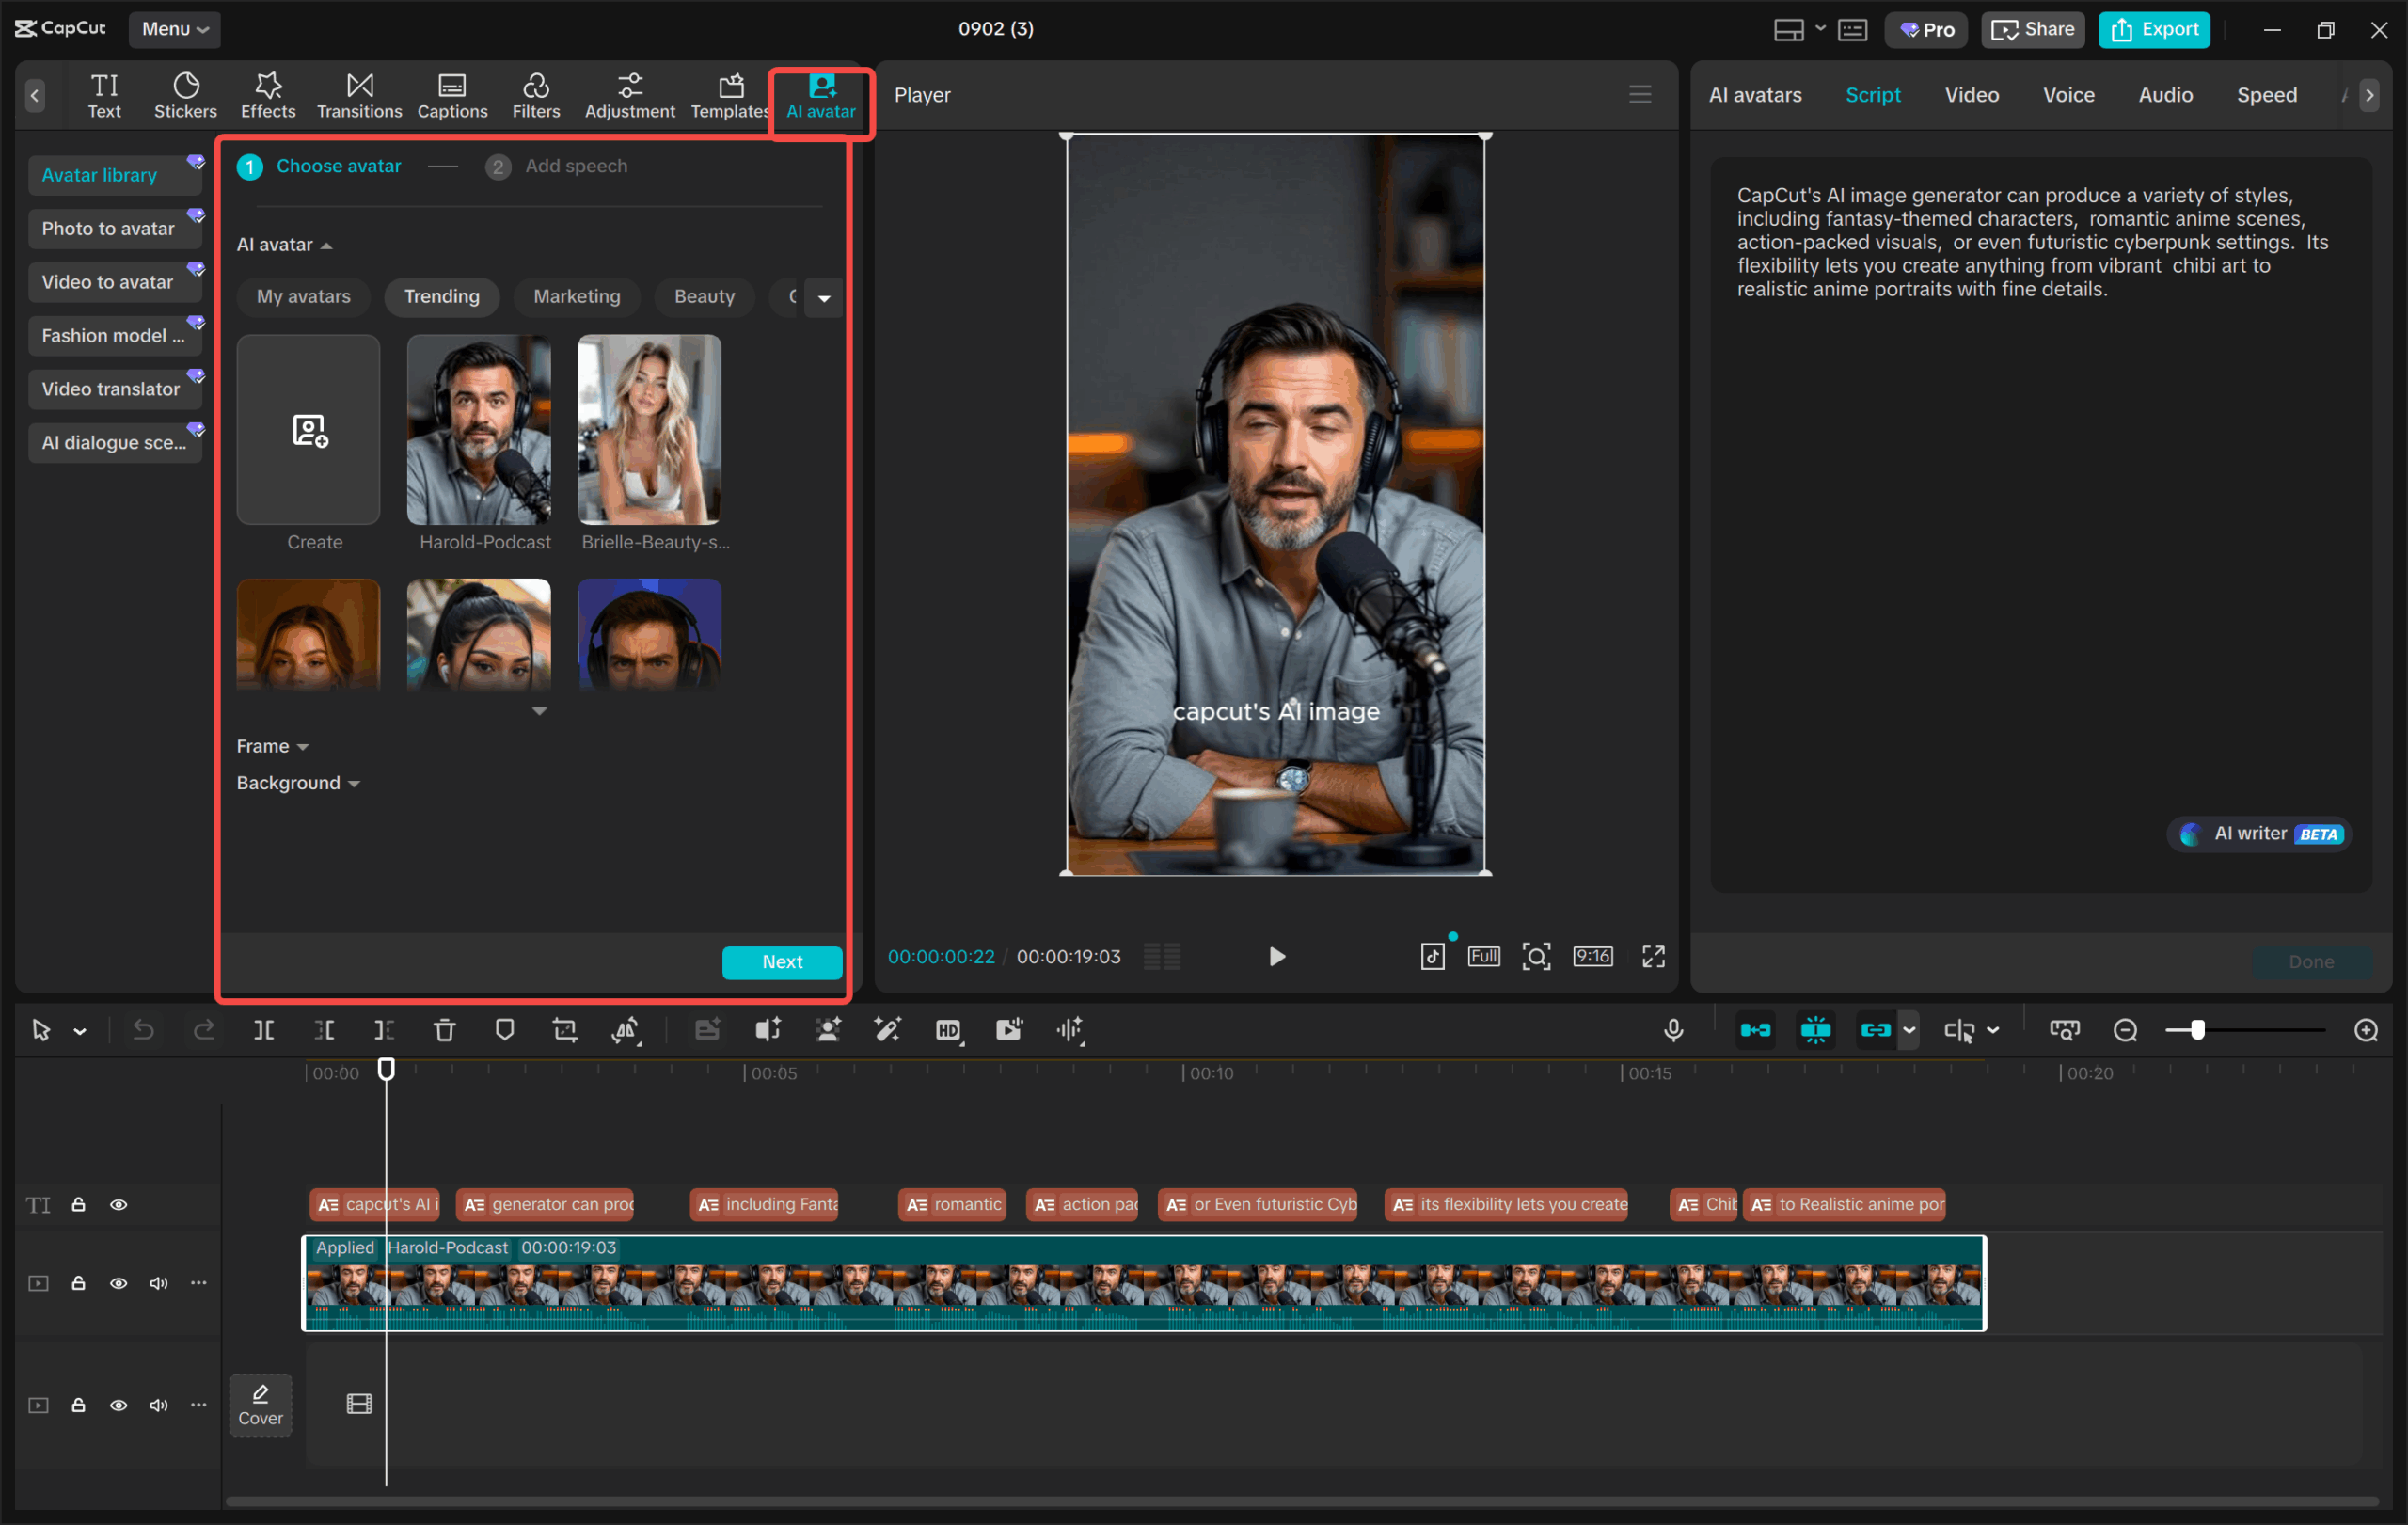Open the Filters panel
This screenshot has width=2408, height=1525.
pos(536,96)
